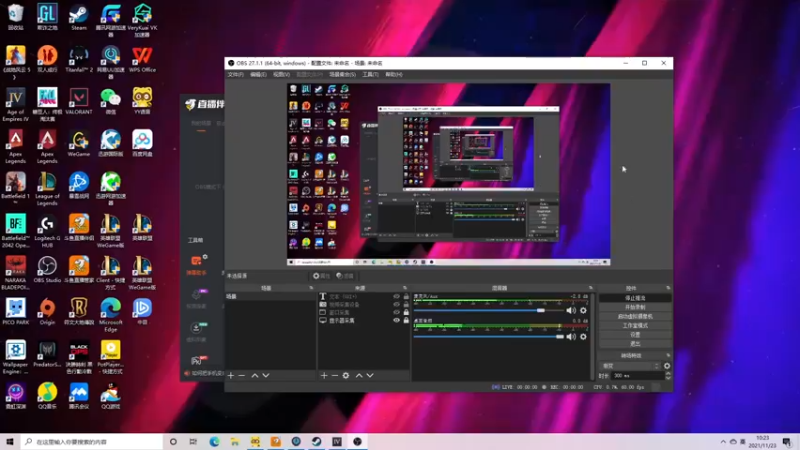Open the League of Legends desktop shortcut

pos(47,189)
